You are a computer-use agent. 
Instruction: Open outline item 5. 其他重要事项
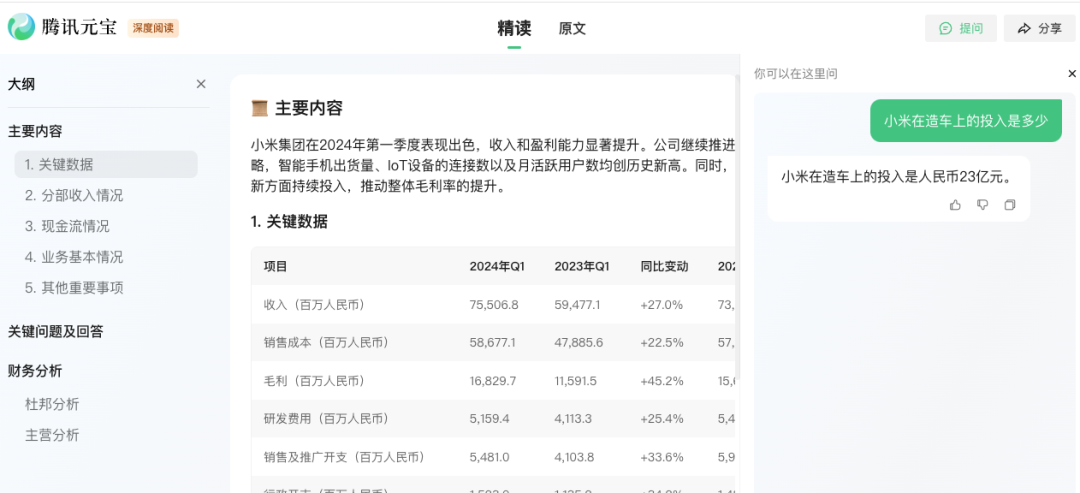click(74, 288)
